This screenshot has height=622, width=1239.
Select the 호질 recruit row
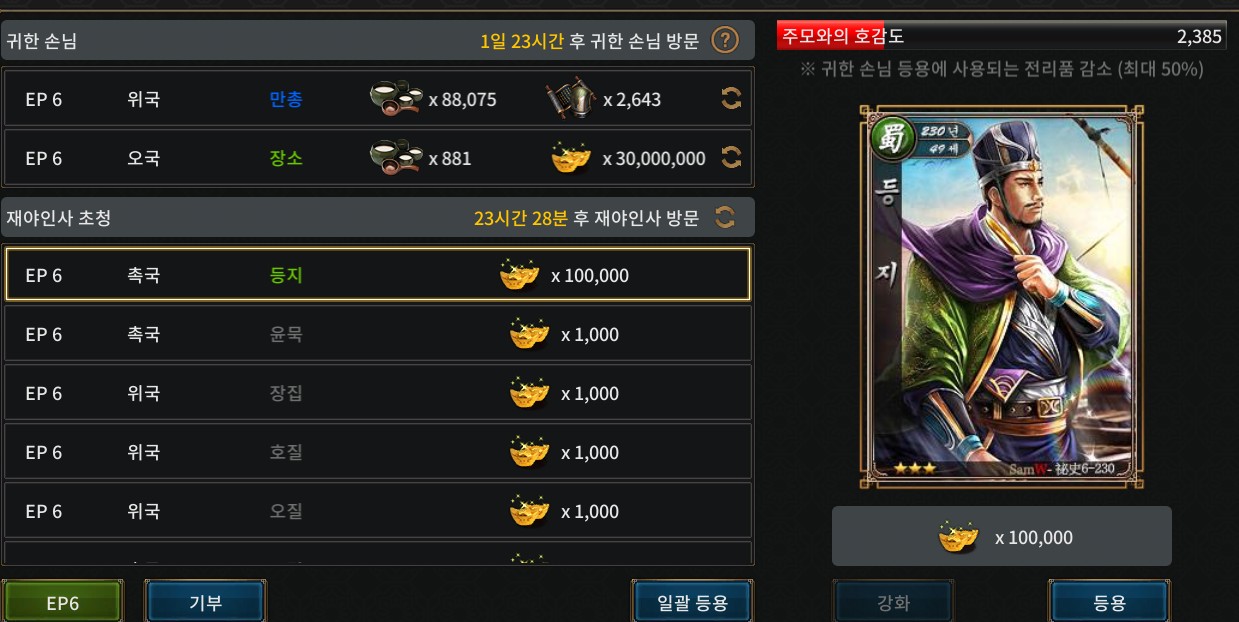(x=377, y=452)
